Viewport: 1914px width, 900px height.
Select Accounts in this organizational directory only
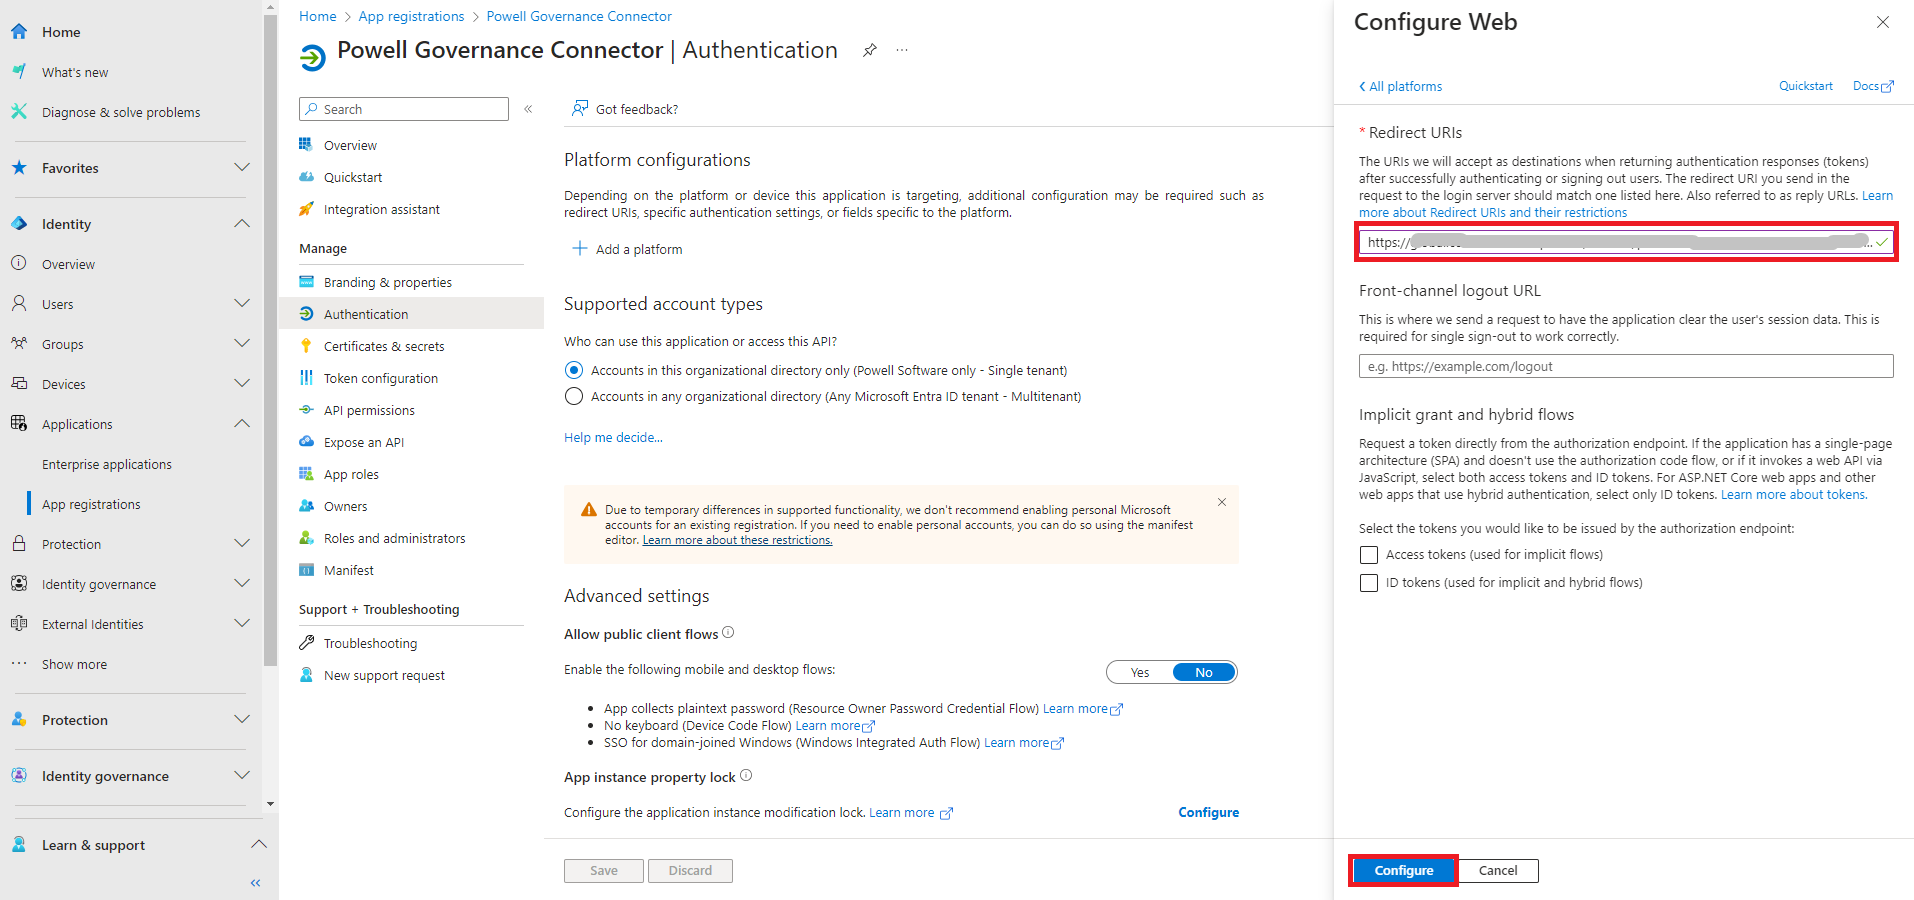(574, 370)
